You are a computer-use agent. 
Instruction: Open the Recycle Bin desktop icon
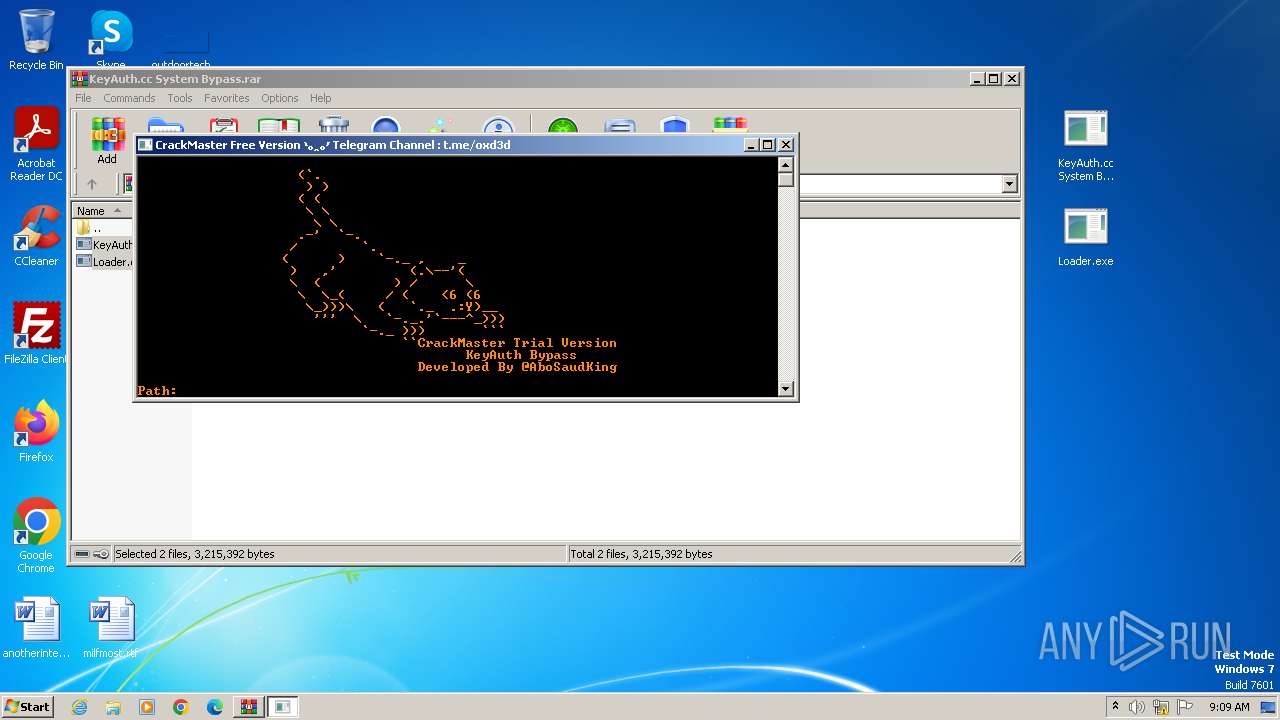(x=36, y=40)
